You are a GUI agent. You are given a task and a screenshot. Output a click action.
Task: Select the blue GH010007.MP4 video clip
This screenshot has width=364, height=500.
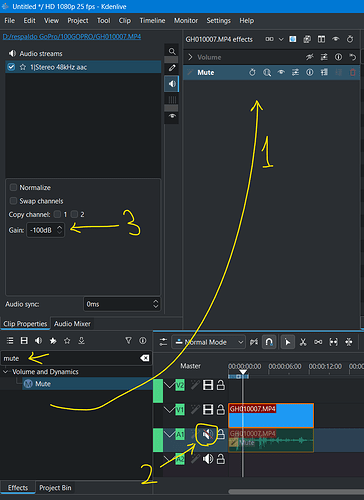[271, 415]
